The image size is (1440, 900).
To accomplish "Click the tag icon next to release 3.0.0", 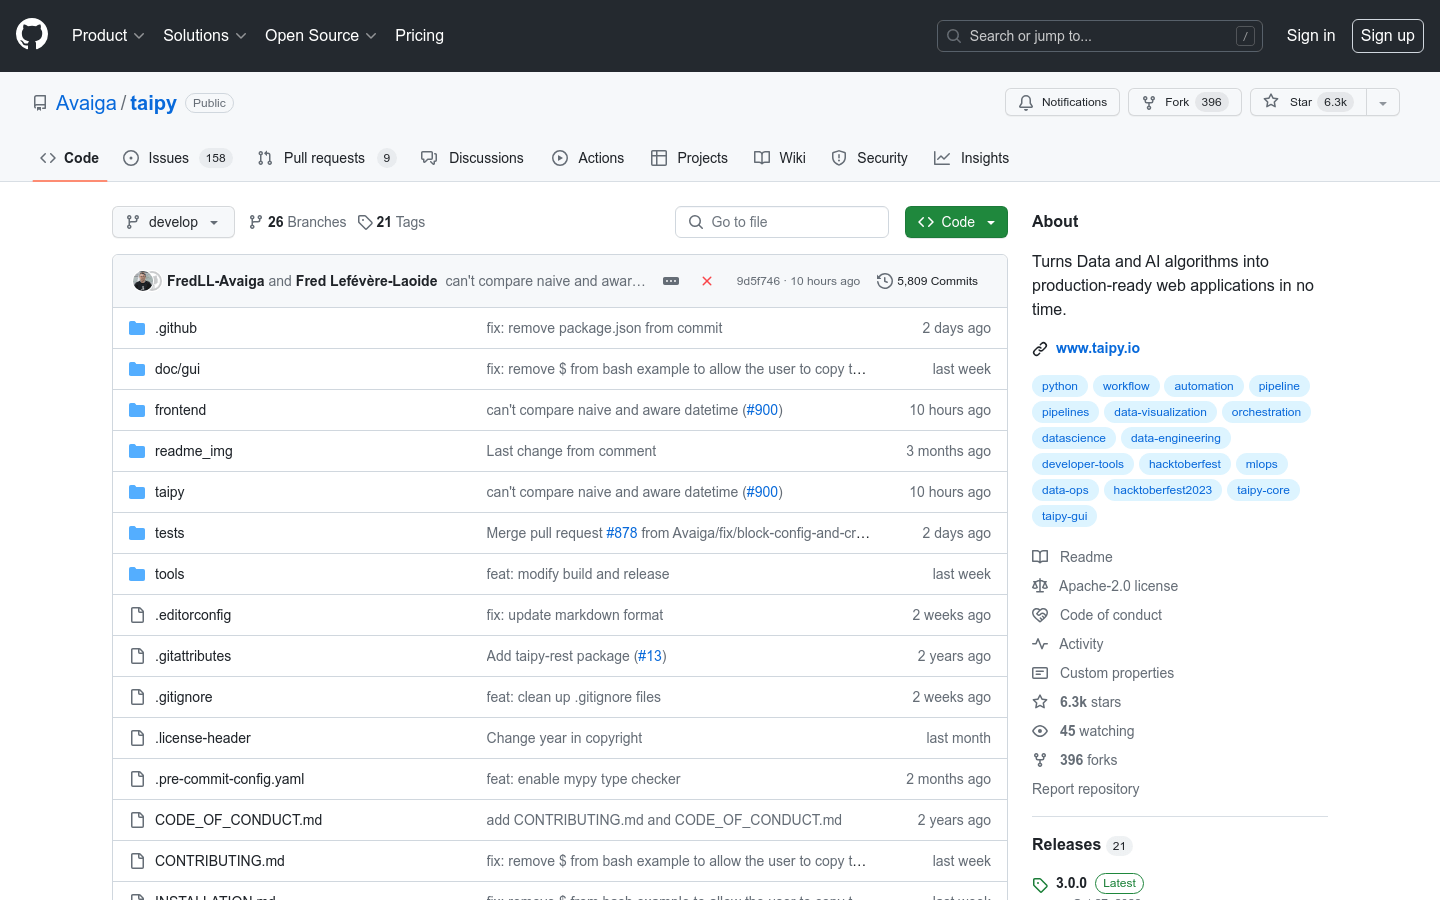I will coord(1040,884).
